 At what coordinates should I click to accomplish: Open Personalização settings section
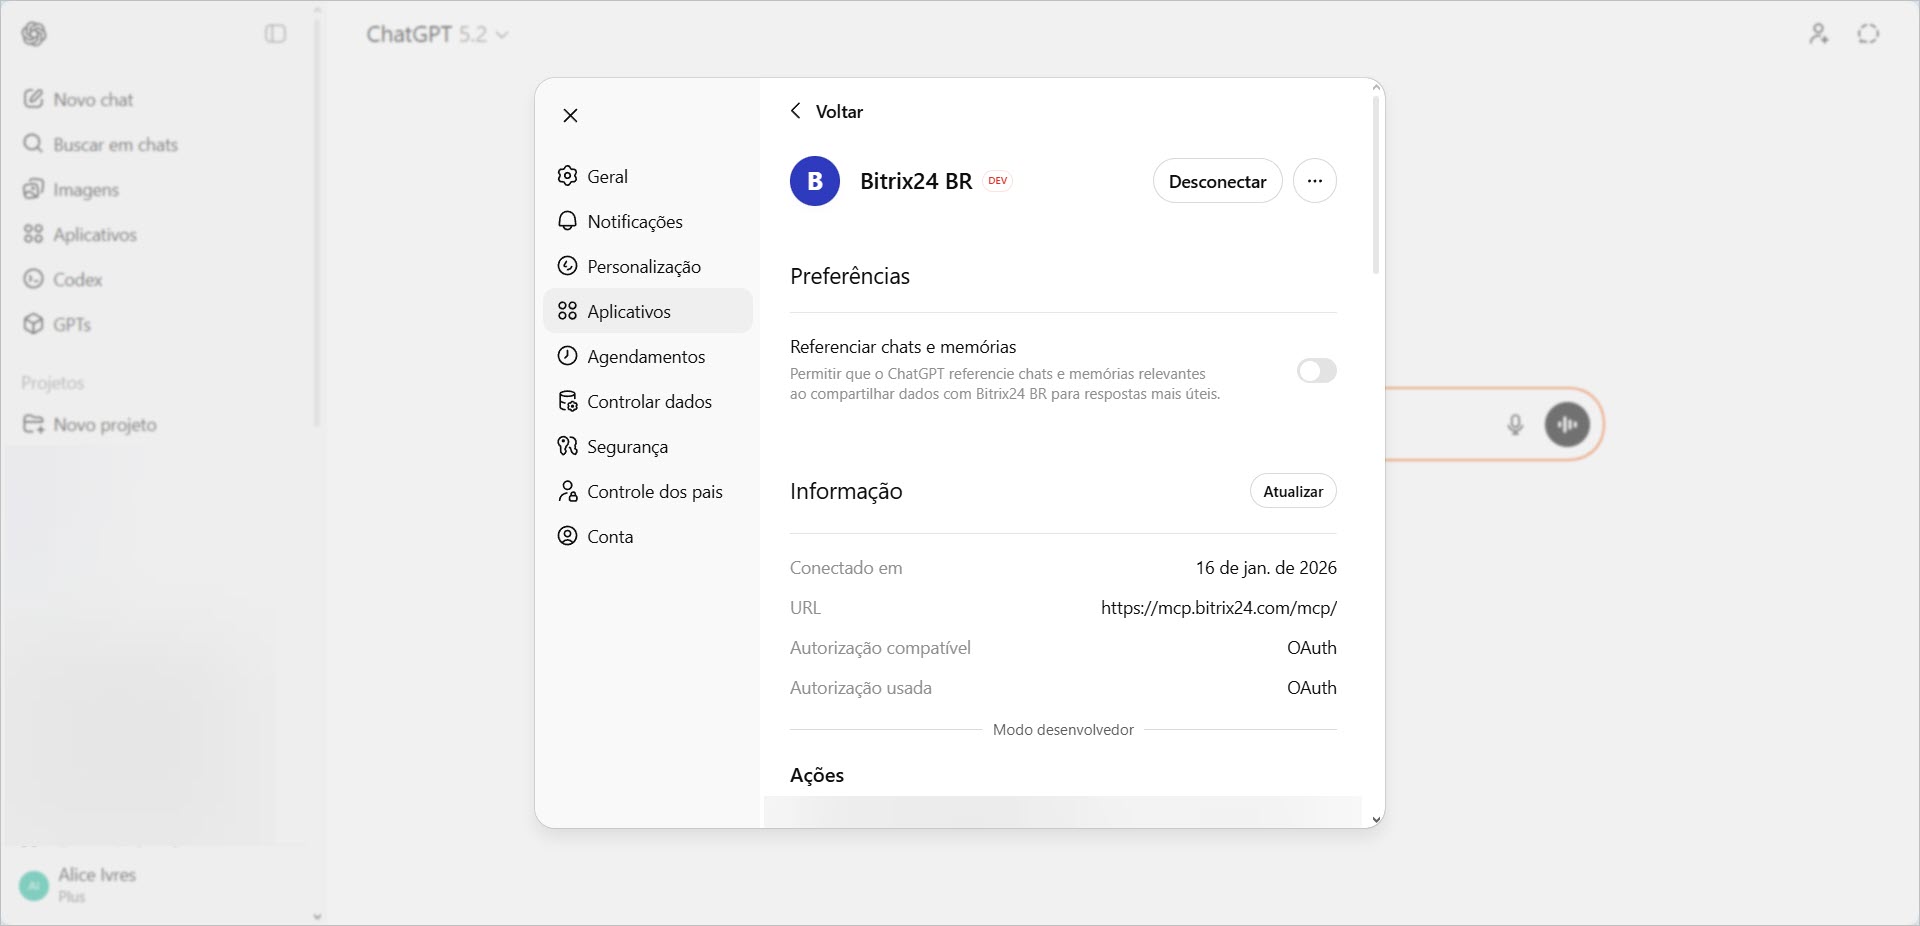point(643,266)
